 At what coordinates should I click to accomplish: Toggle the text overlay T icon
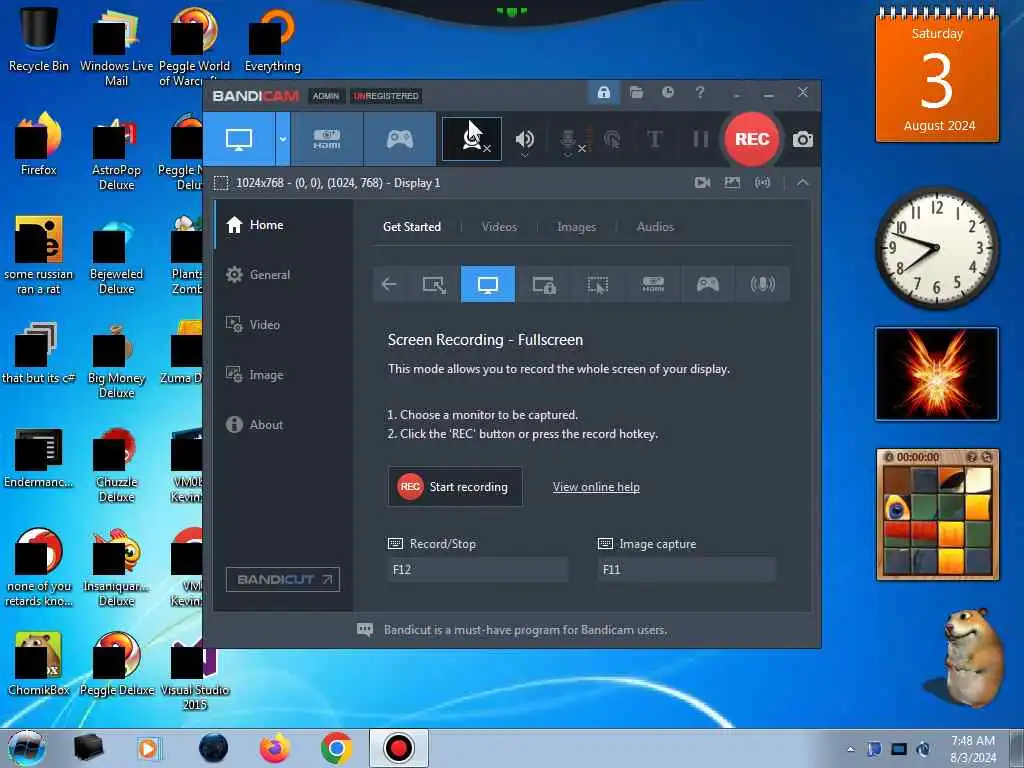(654, 139)
